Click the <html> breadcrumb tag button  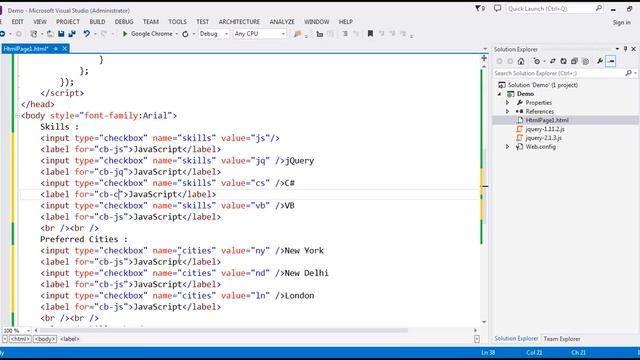point(20,339)
